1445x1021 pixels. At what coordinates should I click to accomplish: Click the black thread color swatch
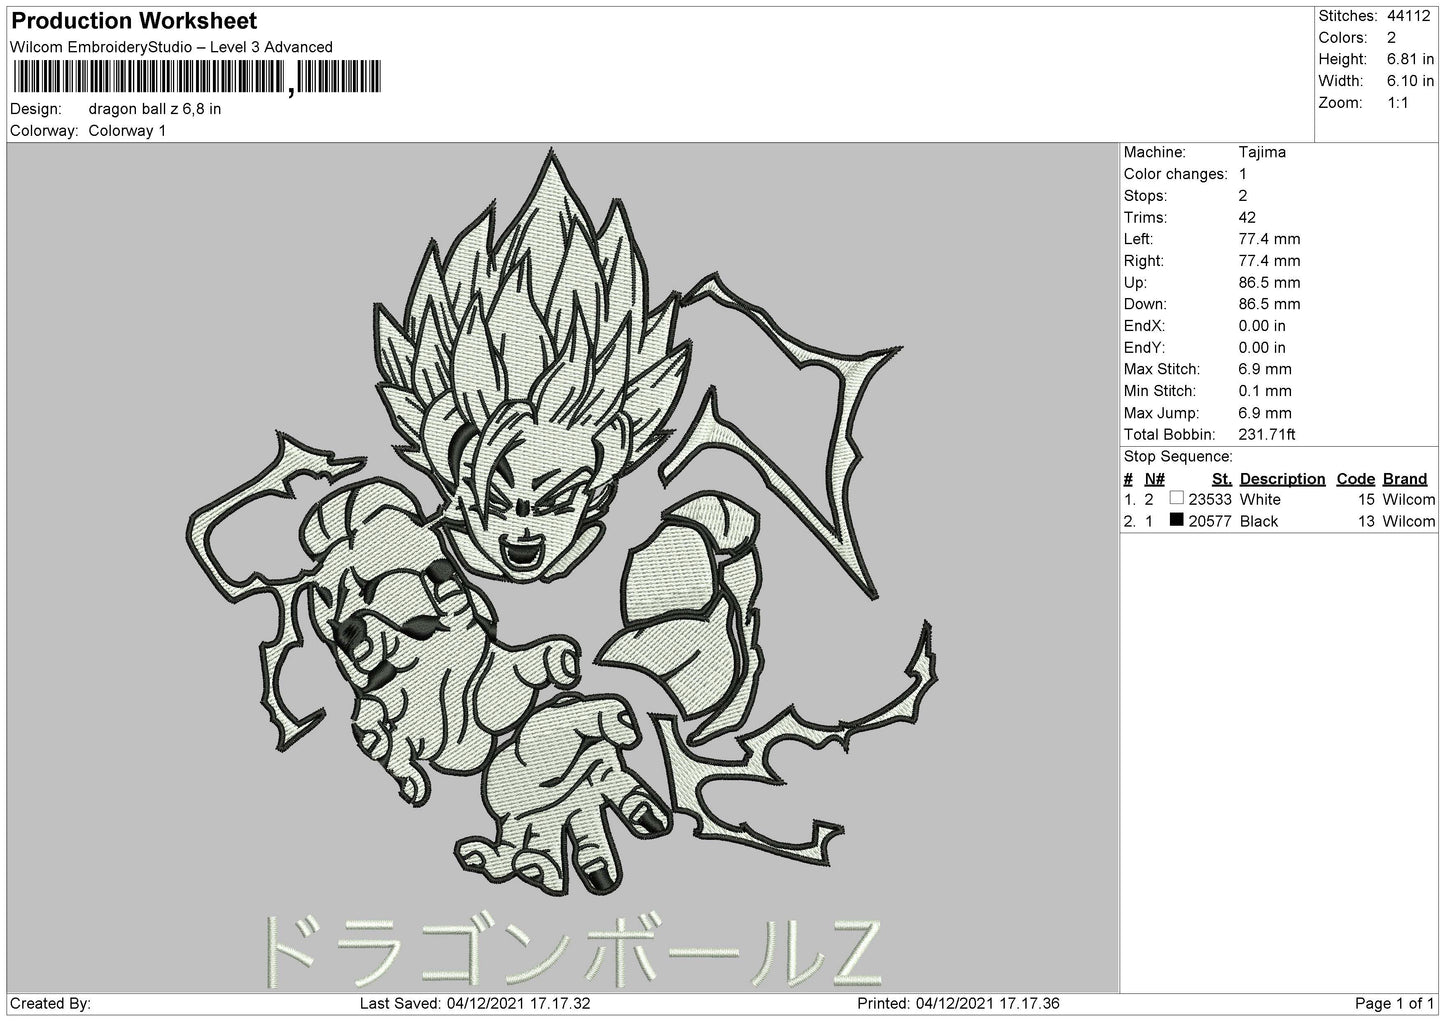(x=1176, y=520)
